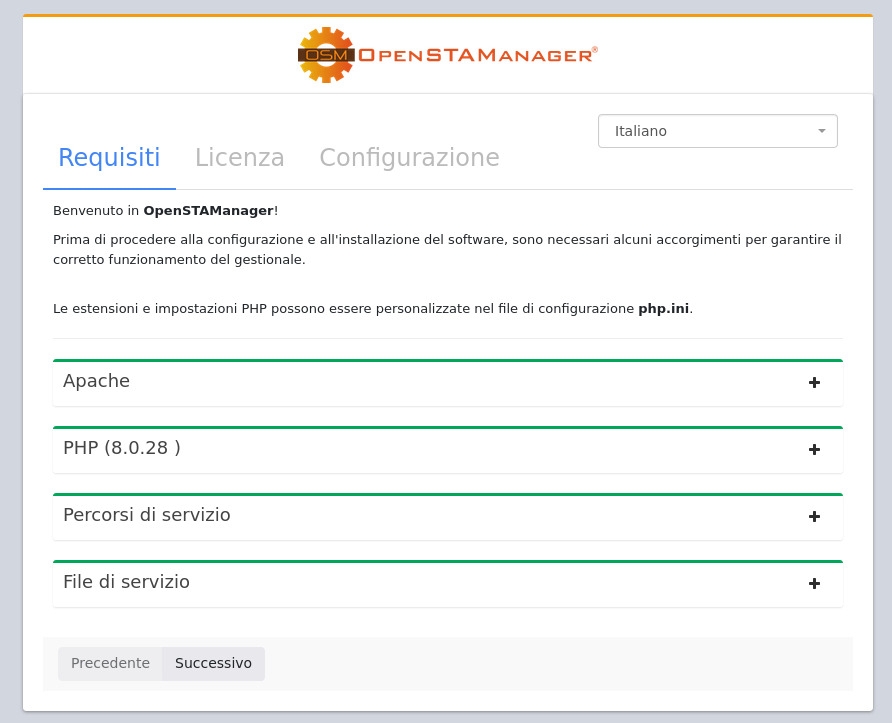This screenshot has width=892, height=723.
Task: Click the Percorsi di servizio heading
Action: pos(146,515)
